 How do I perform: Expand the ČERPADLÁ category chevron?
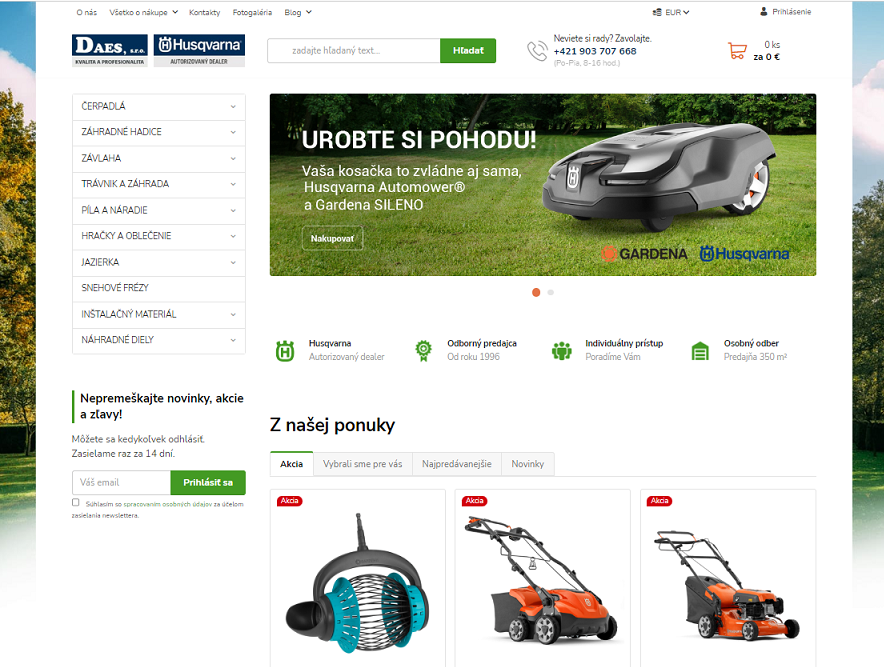233,106
